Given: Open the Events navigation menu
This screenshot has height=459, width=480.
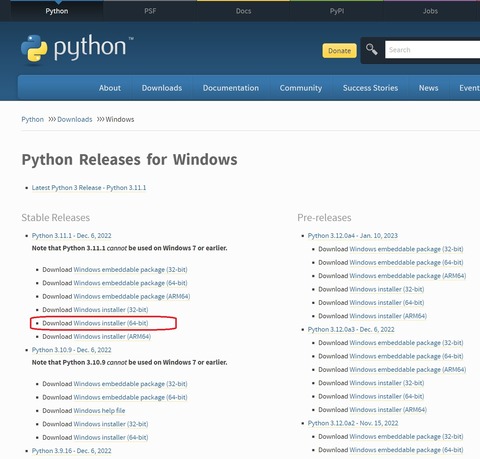Looking at the screenshot, I should 469,88.
